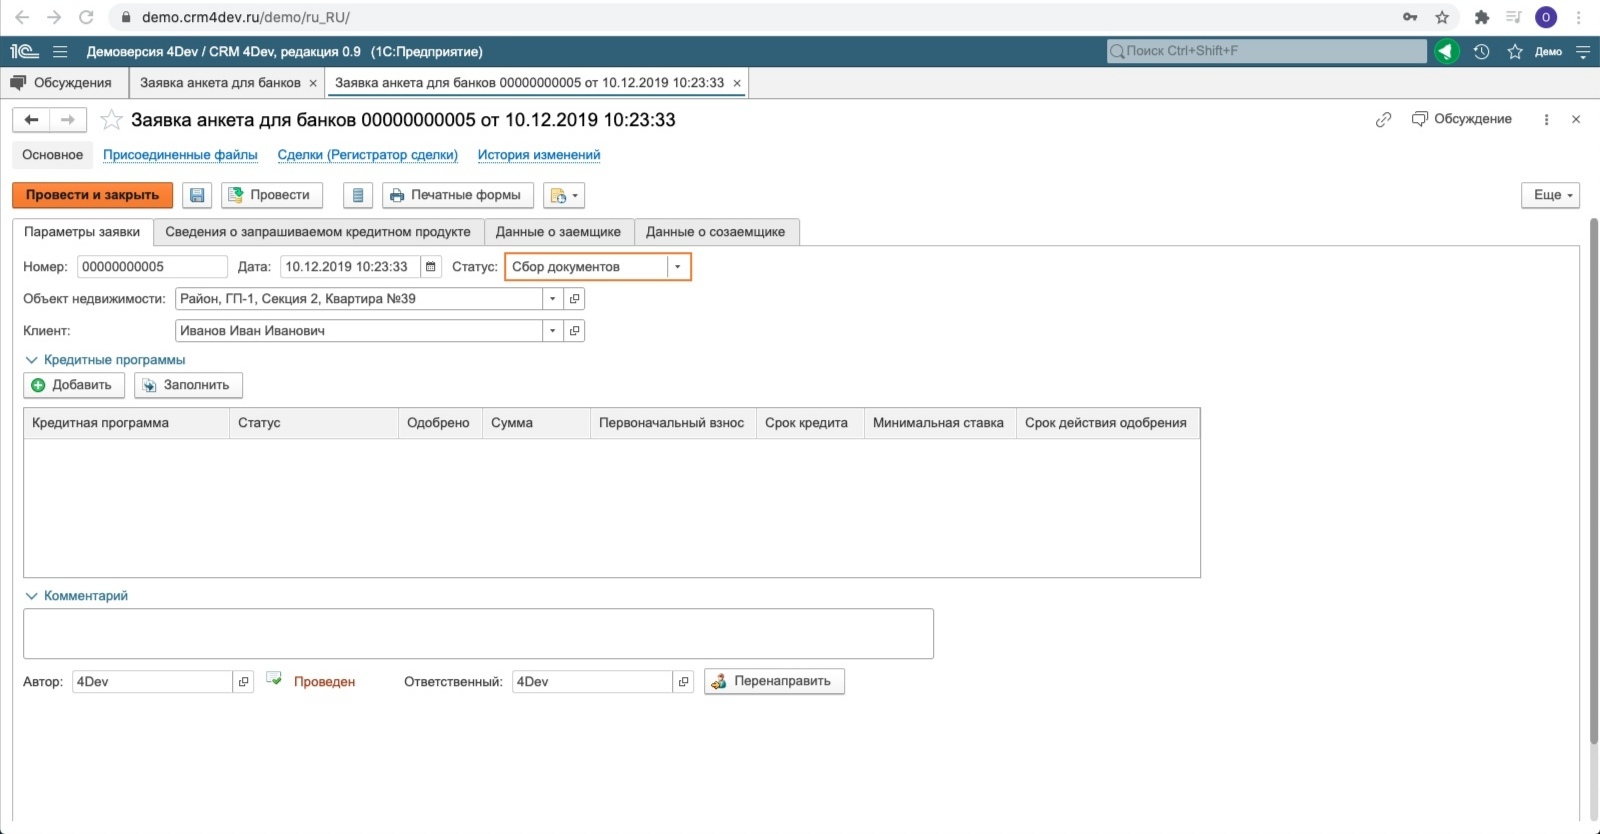Click the Минимальная ставка column header

[x=940, y=423]
